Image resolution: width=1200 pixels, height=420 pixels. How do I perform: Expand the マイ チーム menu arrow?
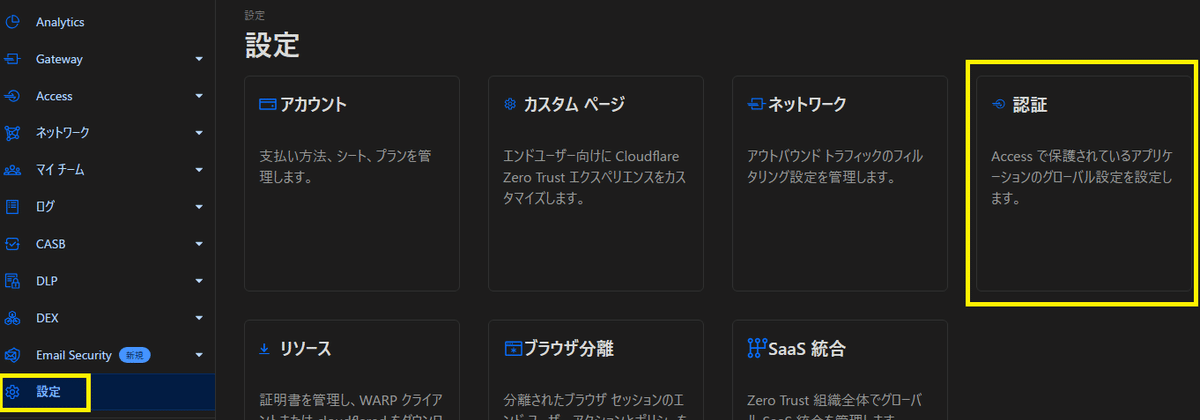pyautogui.click(x=199, y=170)
